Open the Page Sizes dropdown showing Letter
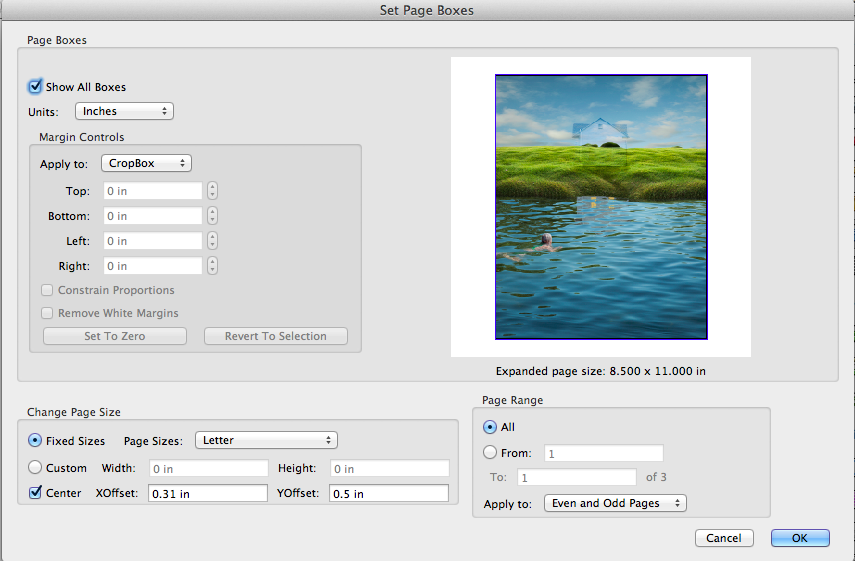The width and height of the screenshot is (855, 561). (x=267, y=440)
